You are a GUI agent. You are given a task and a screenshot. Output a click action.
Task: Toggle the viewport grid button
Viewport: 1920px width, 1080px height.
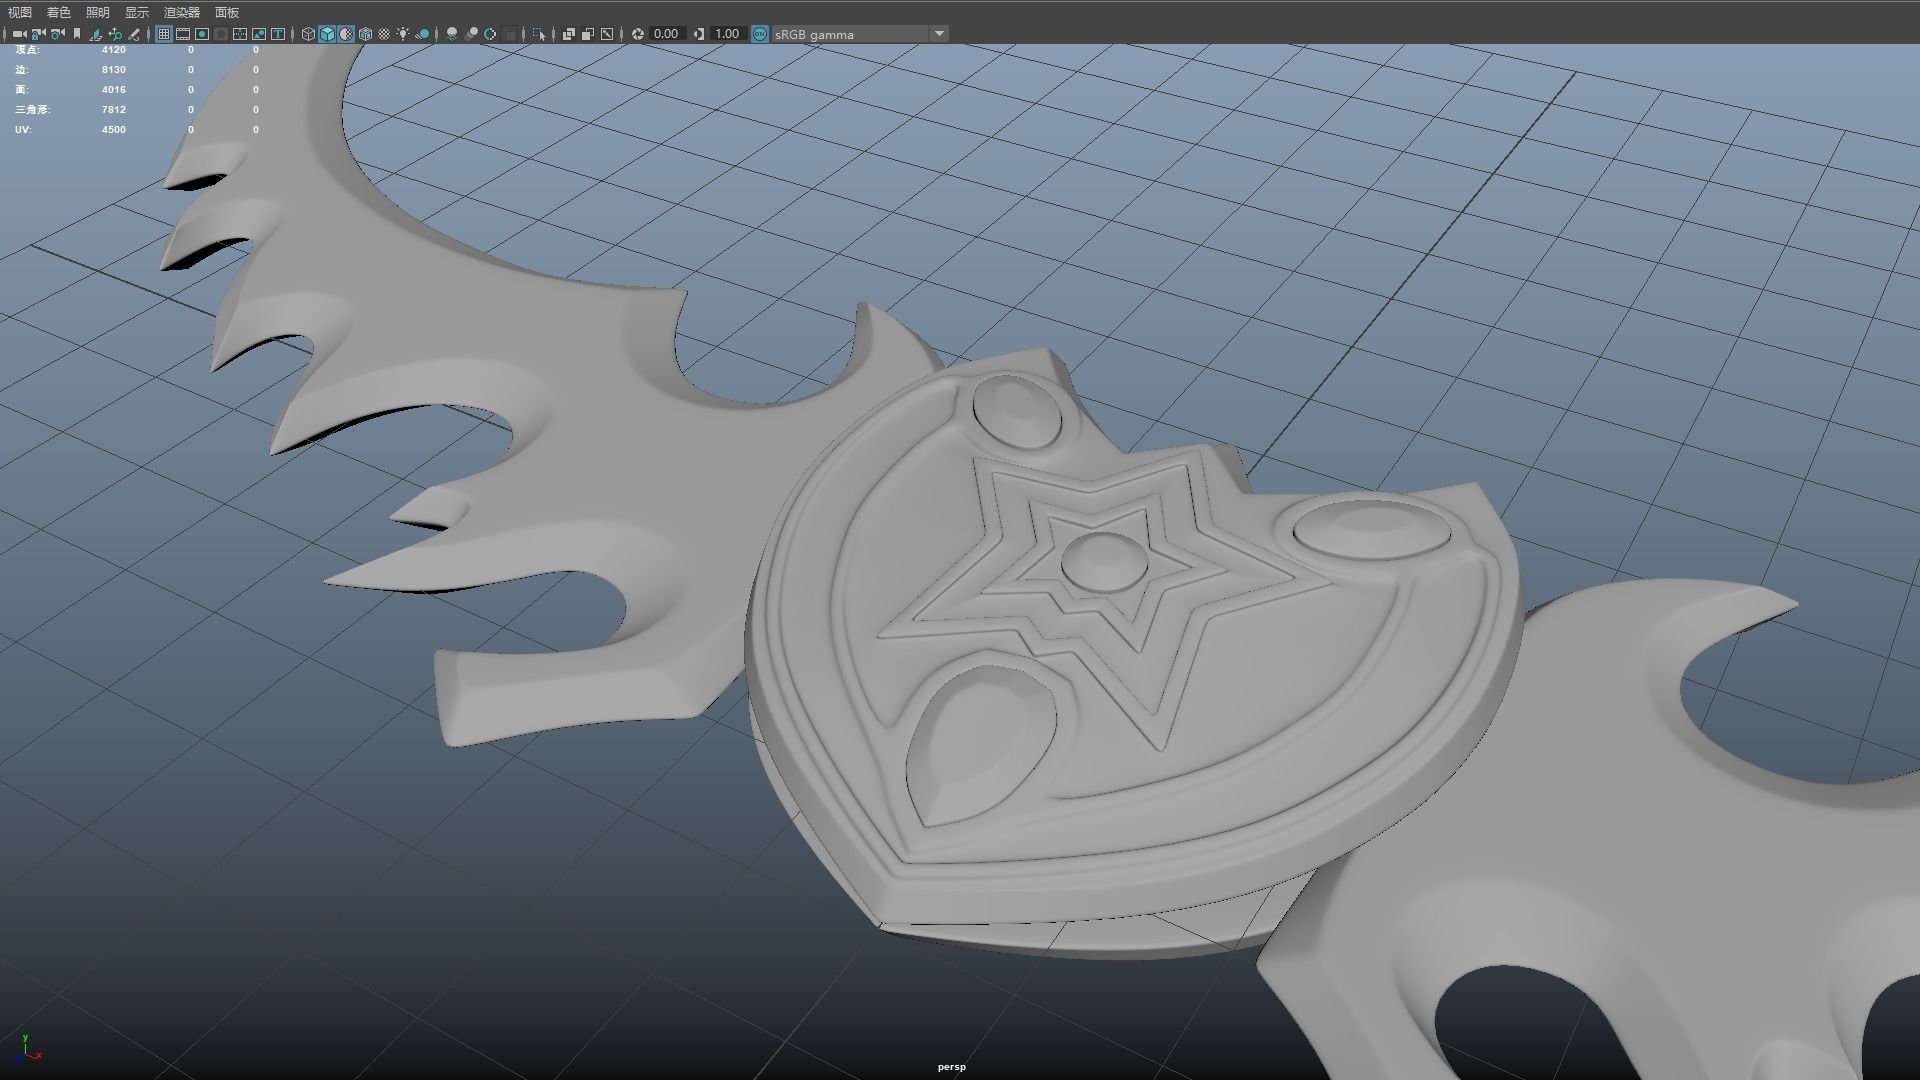[x=164, y=34]
